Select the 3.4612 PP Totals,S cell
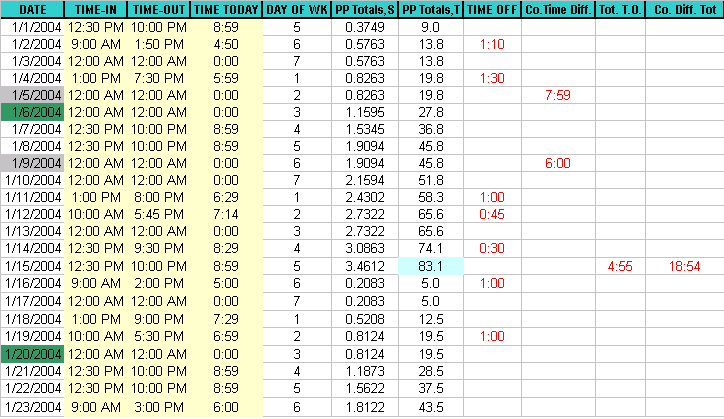The height and width of the screenshot is (419, 724). pos(365,266)
